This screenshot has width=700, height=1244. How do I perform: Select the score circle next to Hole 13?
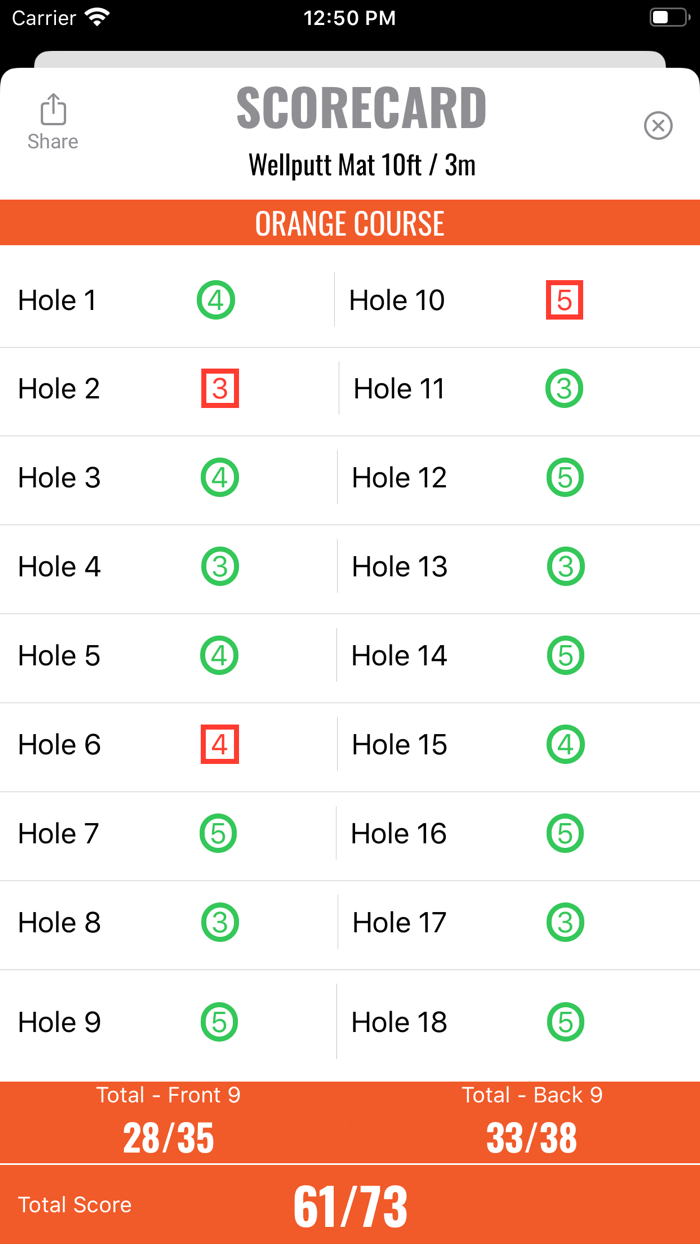(x=565, y=566)
